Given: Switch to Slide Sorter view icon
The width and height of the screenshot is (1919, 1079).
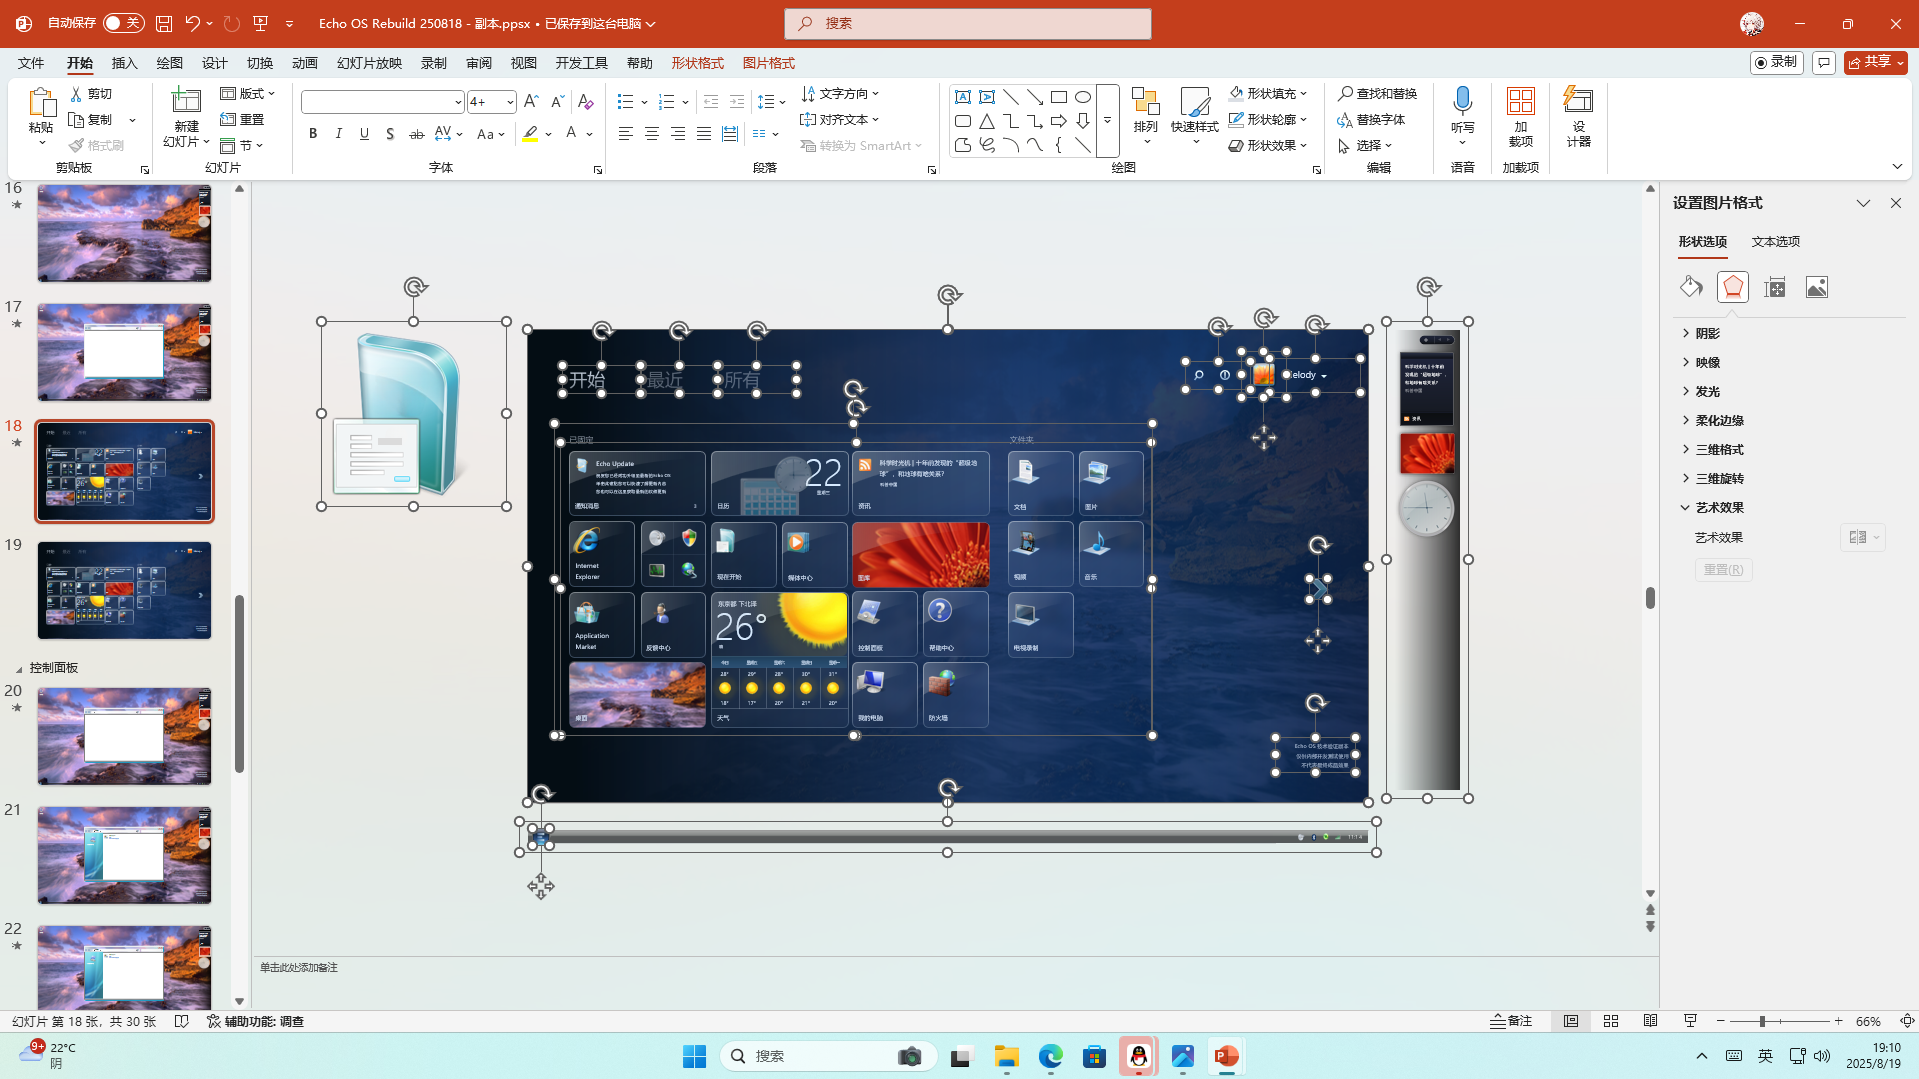Looking at the screenshot, I should pyautogui.click(x=1611, y=1021).
